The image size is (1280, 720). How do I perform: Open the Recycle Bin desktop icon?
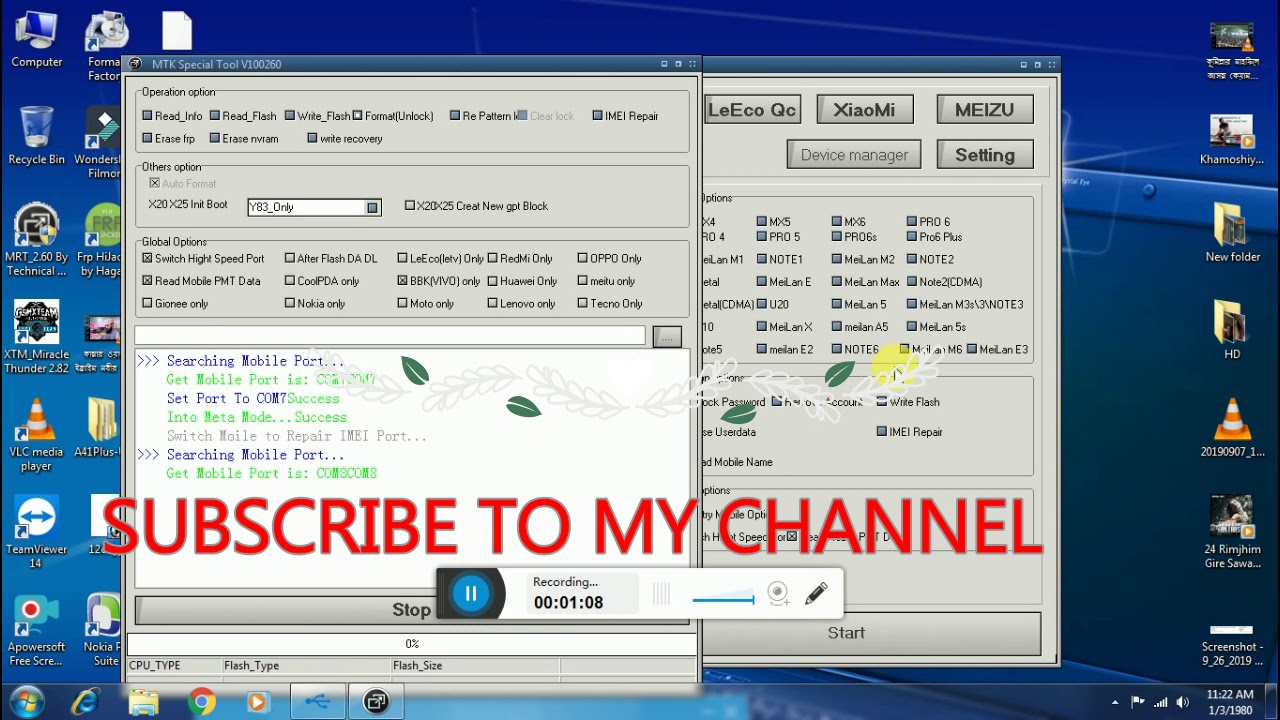click(x=36, y=136)
